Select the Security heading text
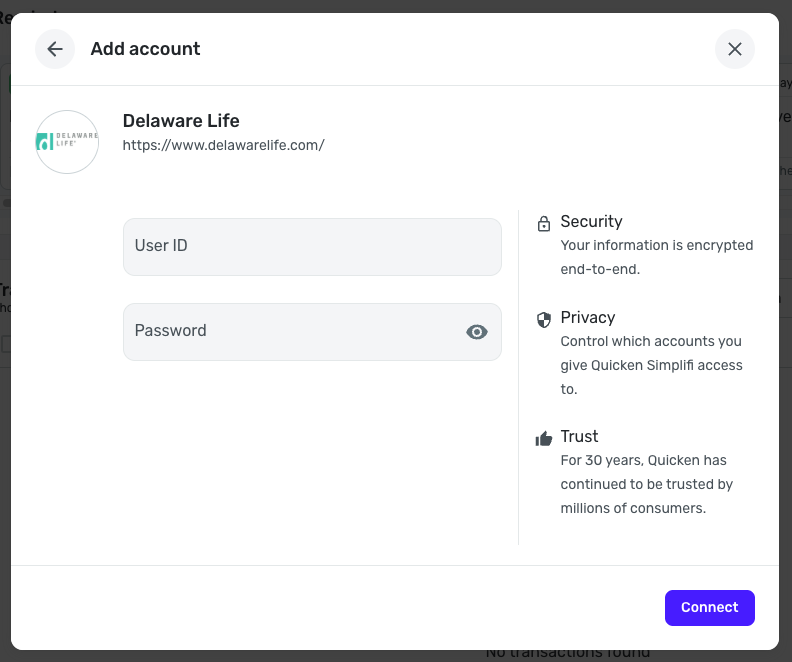 591,221
